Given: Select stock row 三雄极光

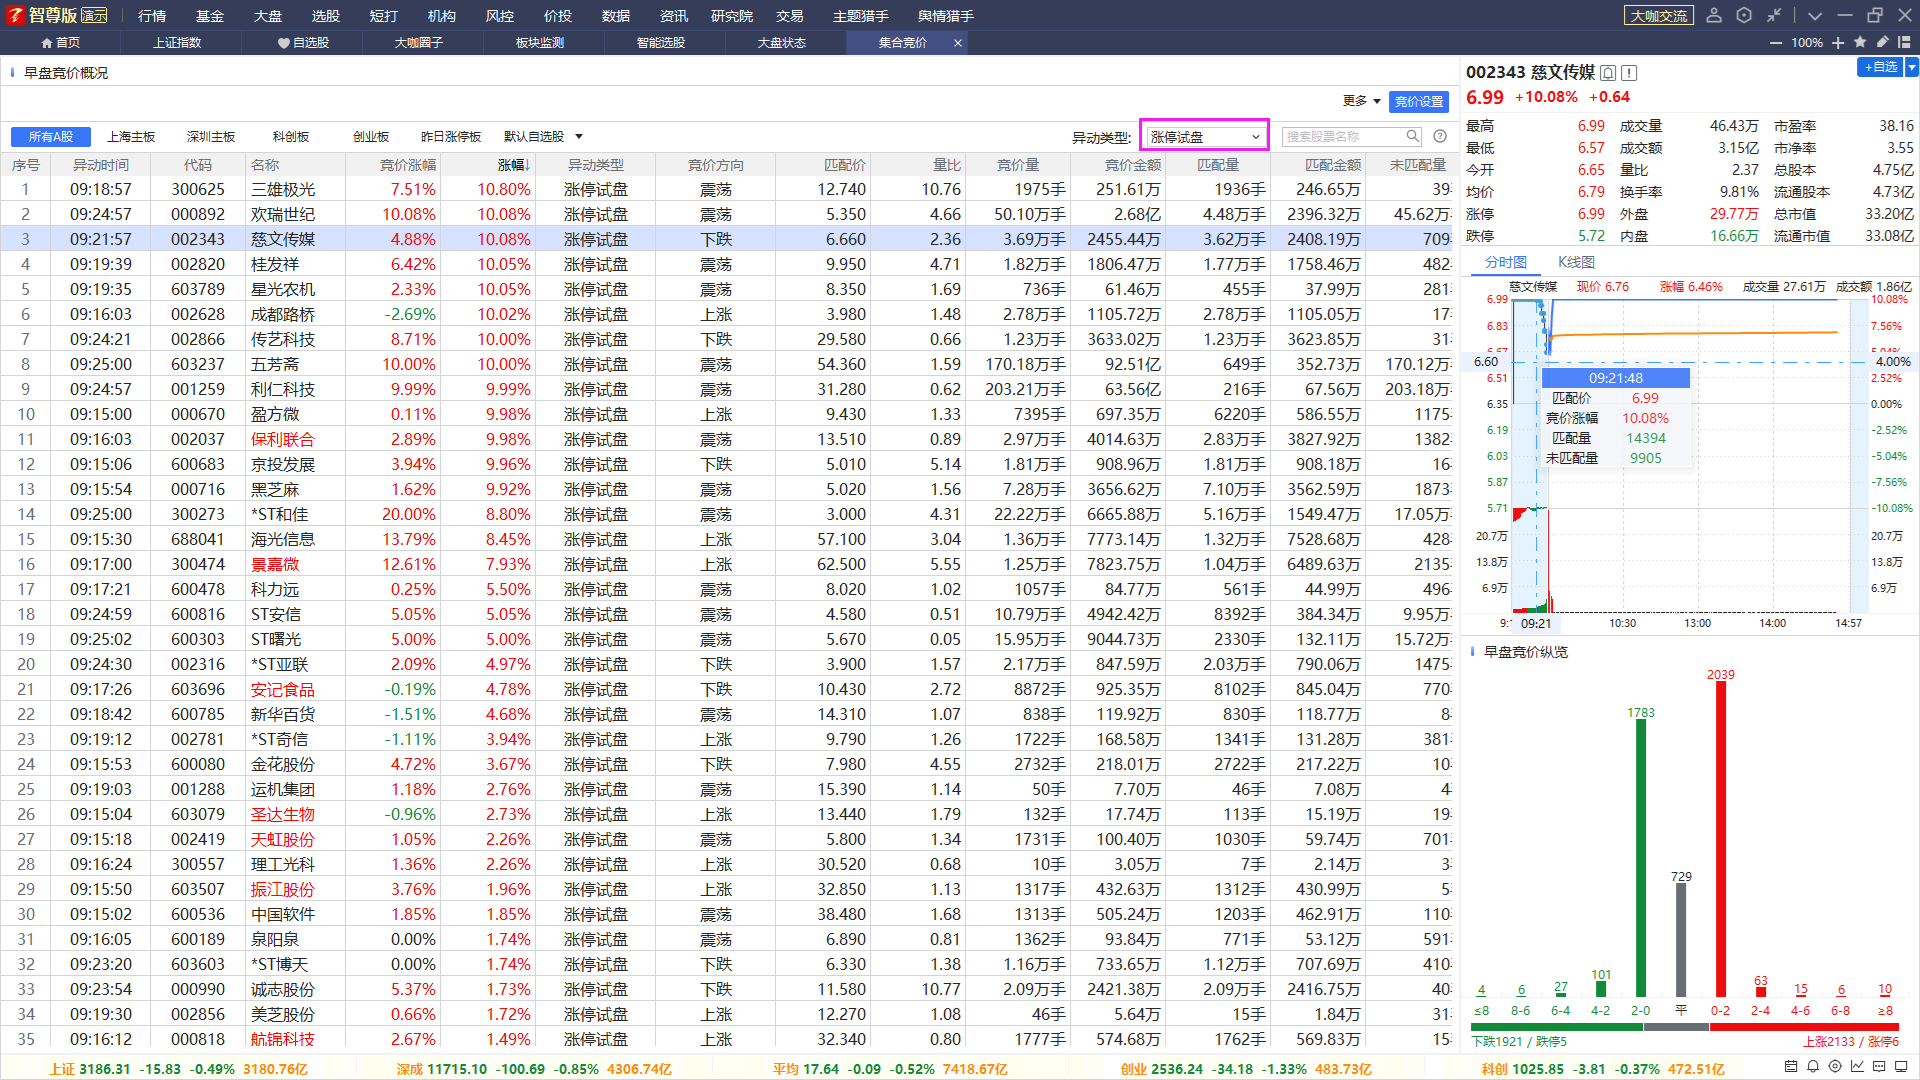Looking at the screenshot, I should coord(729,189).
